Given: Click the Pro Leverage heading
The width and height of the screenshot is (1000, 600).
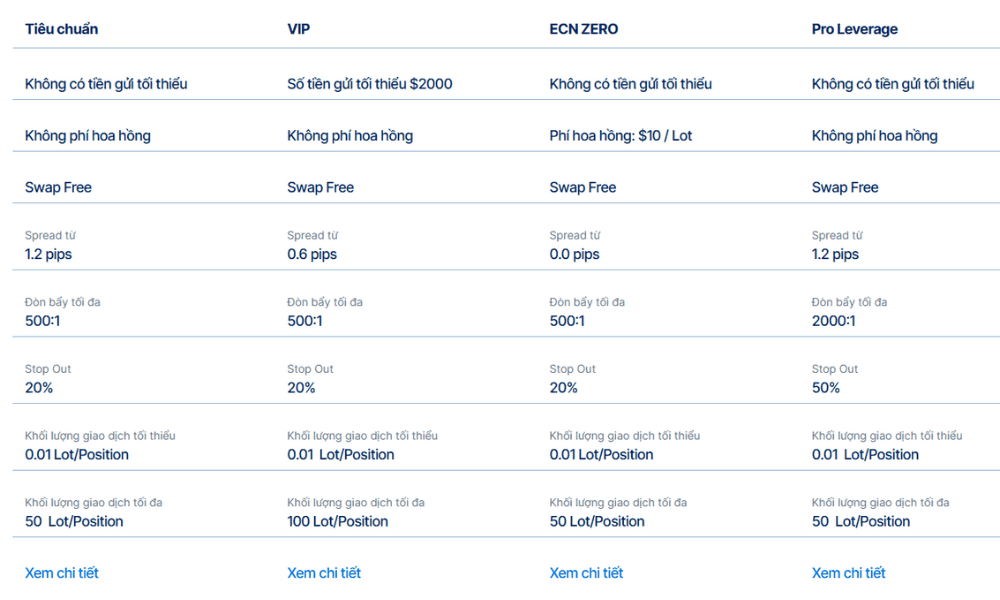Looking at the screenshot, I should click(854, 29).
